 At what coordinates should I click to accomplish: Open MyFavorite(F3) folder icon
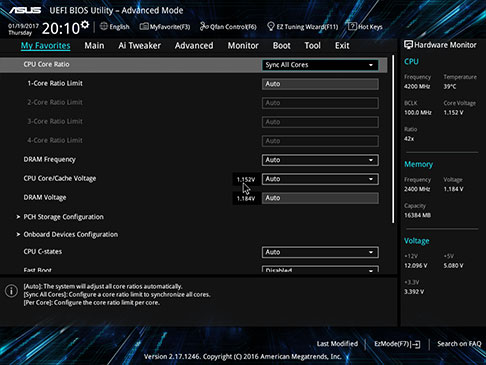pyautogui.click(x=144, y=26)
